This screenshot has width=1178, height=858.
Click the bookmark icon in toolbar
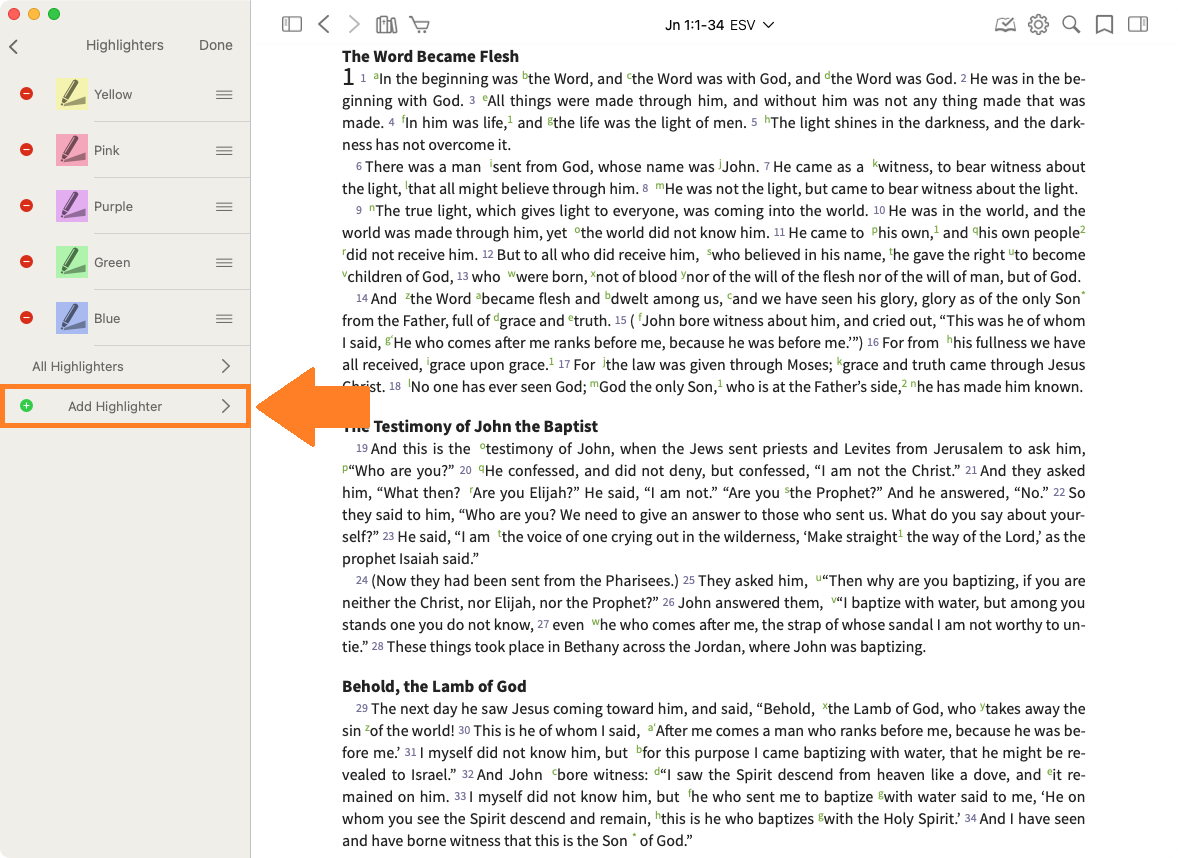click(1104, 25)
